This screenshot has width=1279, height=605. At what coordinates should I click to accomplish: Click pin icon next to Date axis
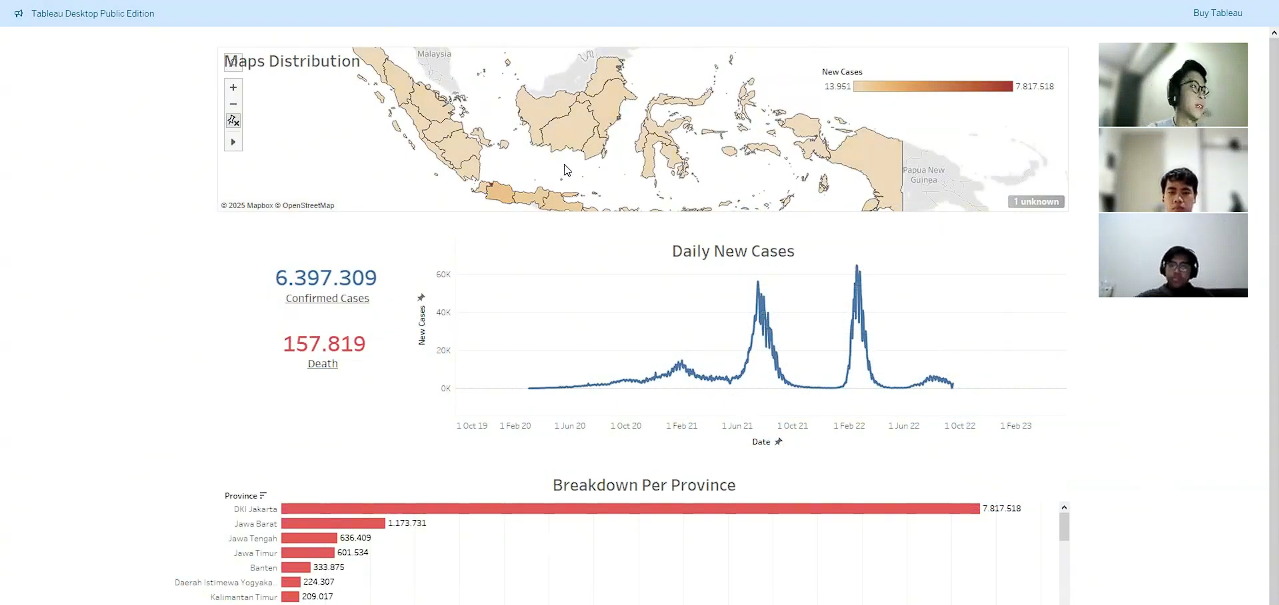point(778,441)
